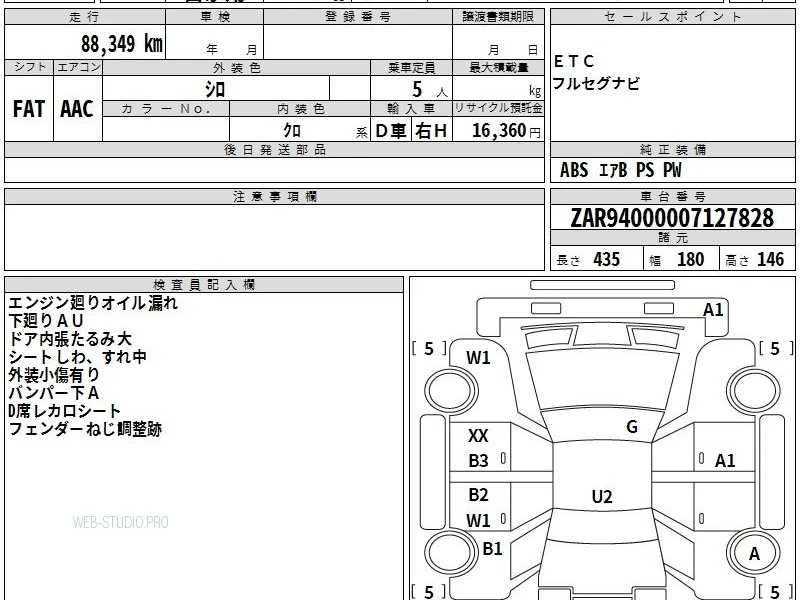800x600 pixels.
Task: Click the セールスポイント section header
Action: pos(672,17)
